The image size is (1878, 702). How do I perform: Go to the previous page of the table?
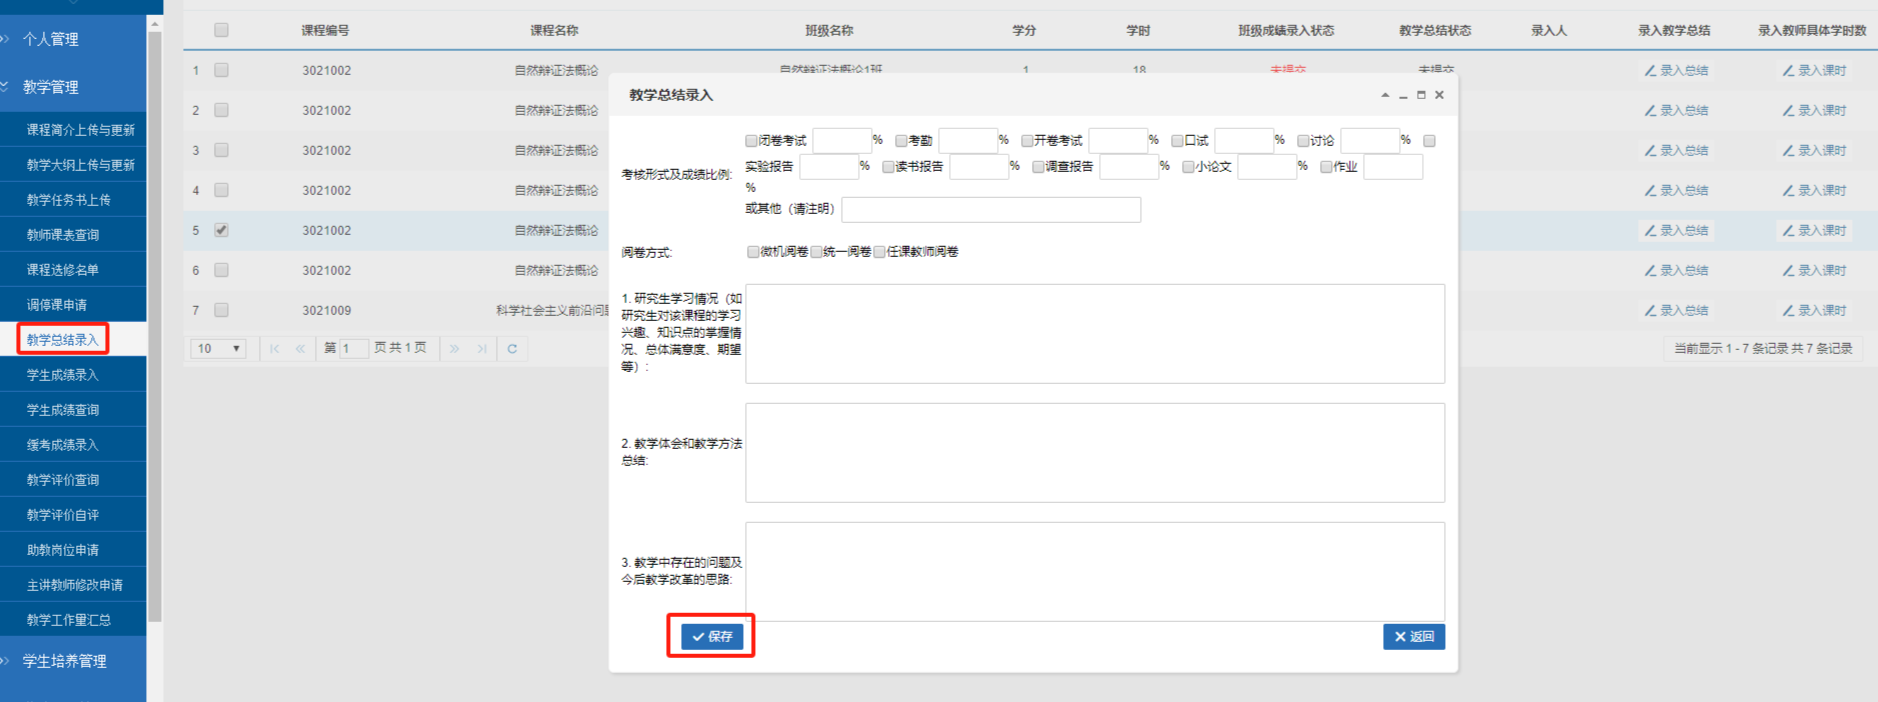(x=300, y=349)
